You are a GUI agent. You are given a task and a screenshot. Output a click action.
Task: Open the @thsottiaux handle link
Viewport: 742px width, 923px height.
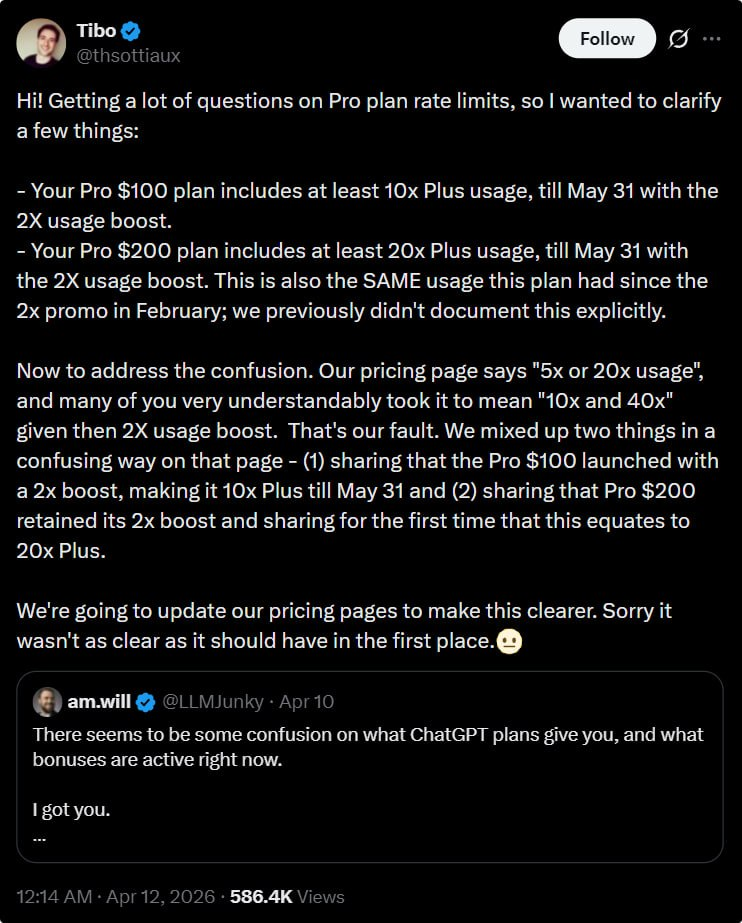(128, 56)
